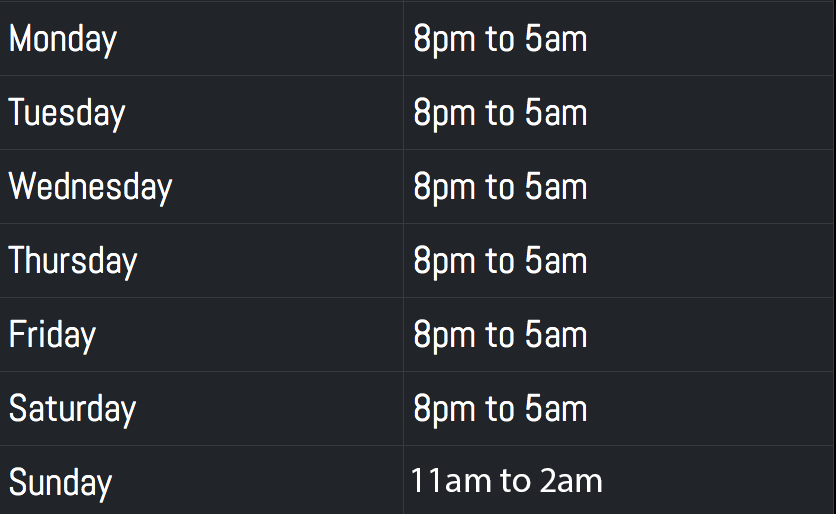Select Thursday's 8pm to 5am hours

coord(500,261)
